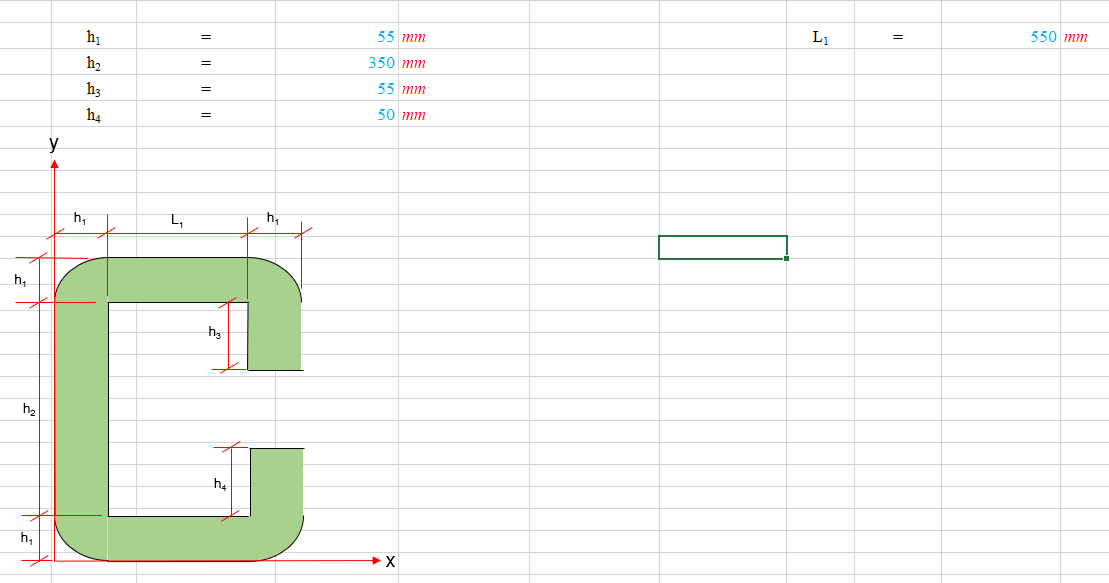Click the h2 label cell in second row
Screen dimensions: 1109x583
click(x=91, y=62)
